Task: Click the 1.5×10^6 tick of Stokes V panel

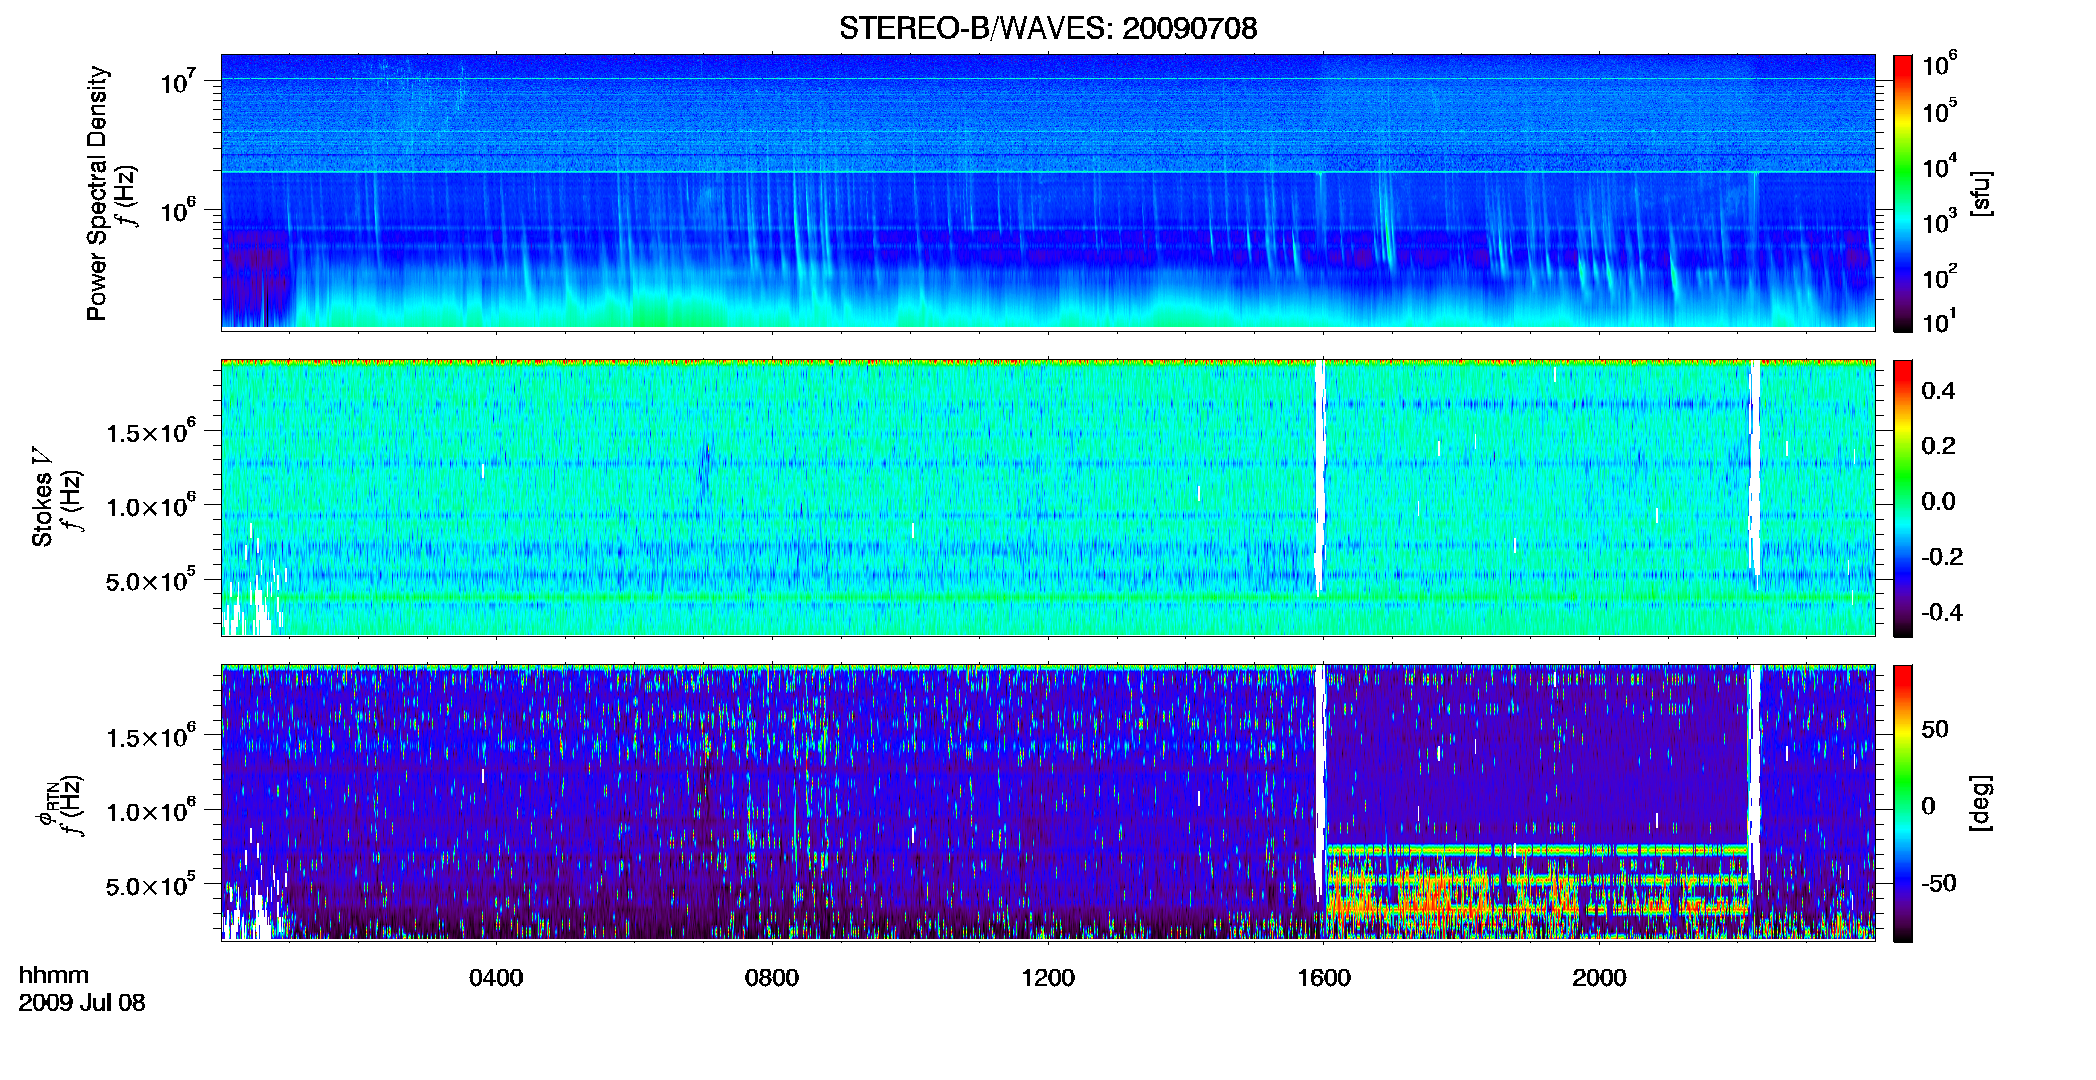Action: [151, 432]
